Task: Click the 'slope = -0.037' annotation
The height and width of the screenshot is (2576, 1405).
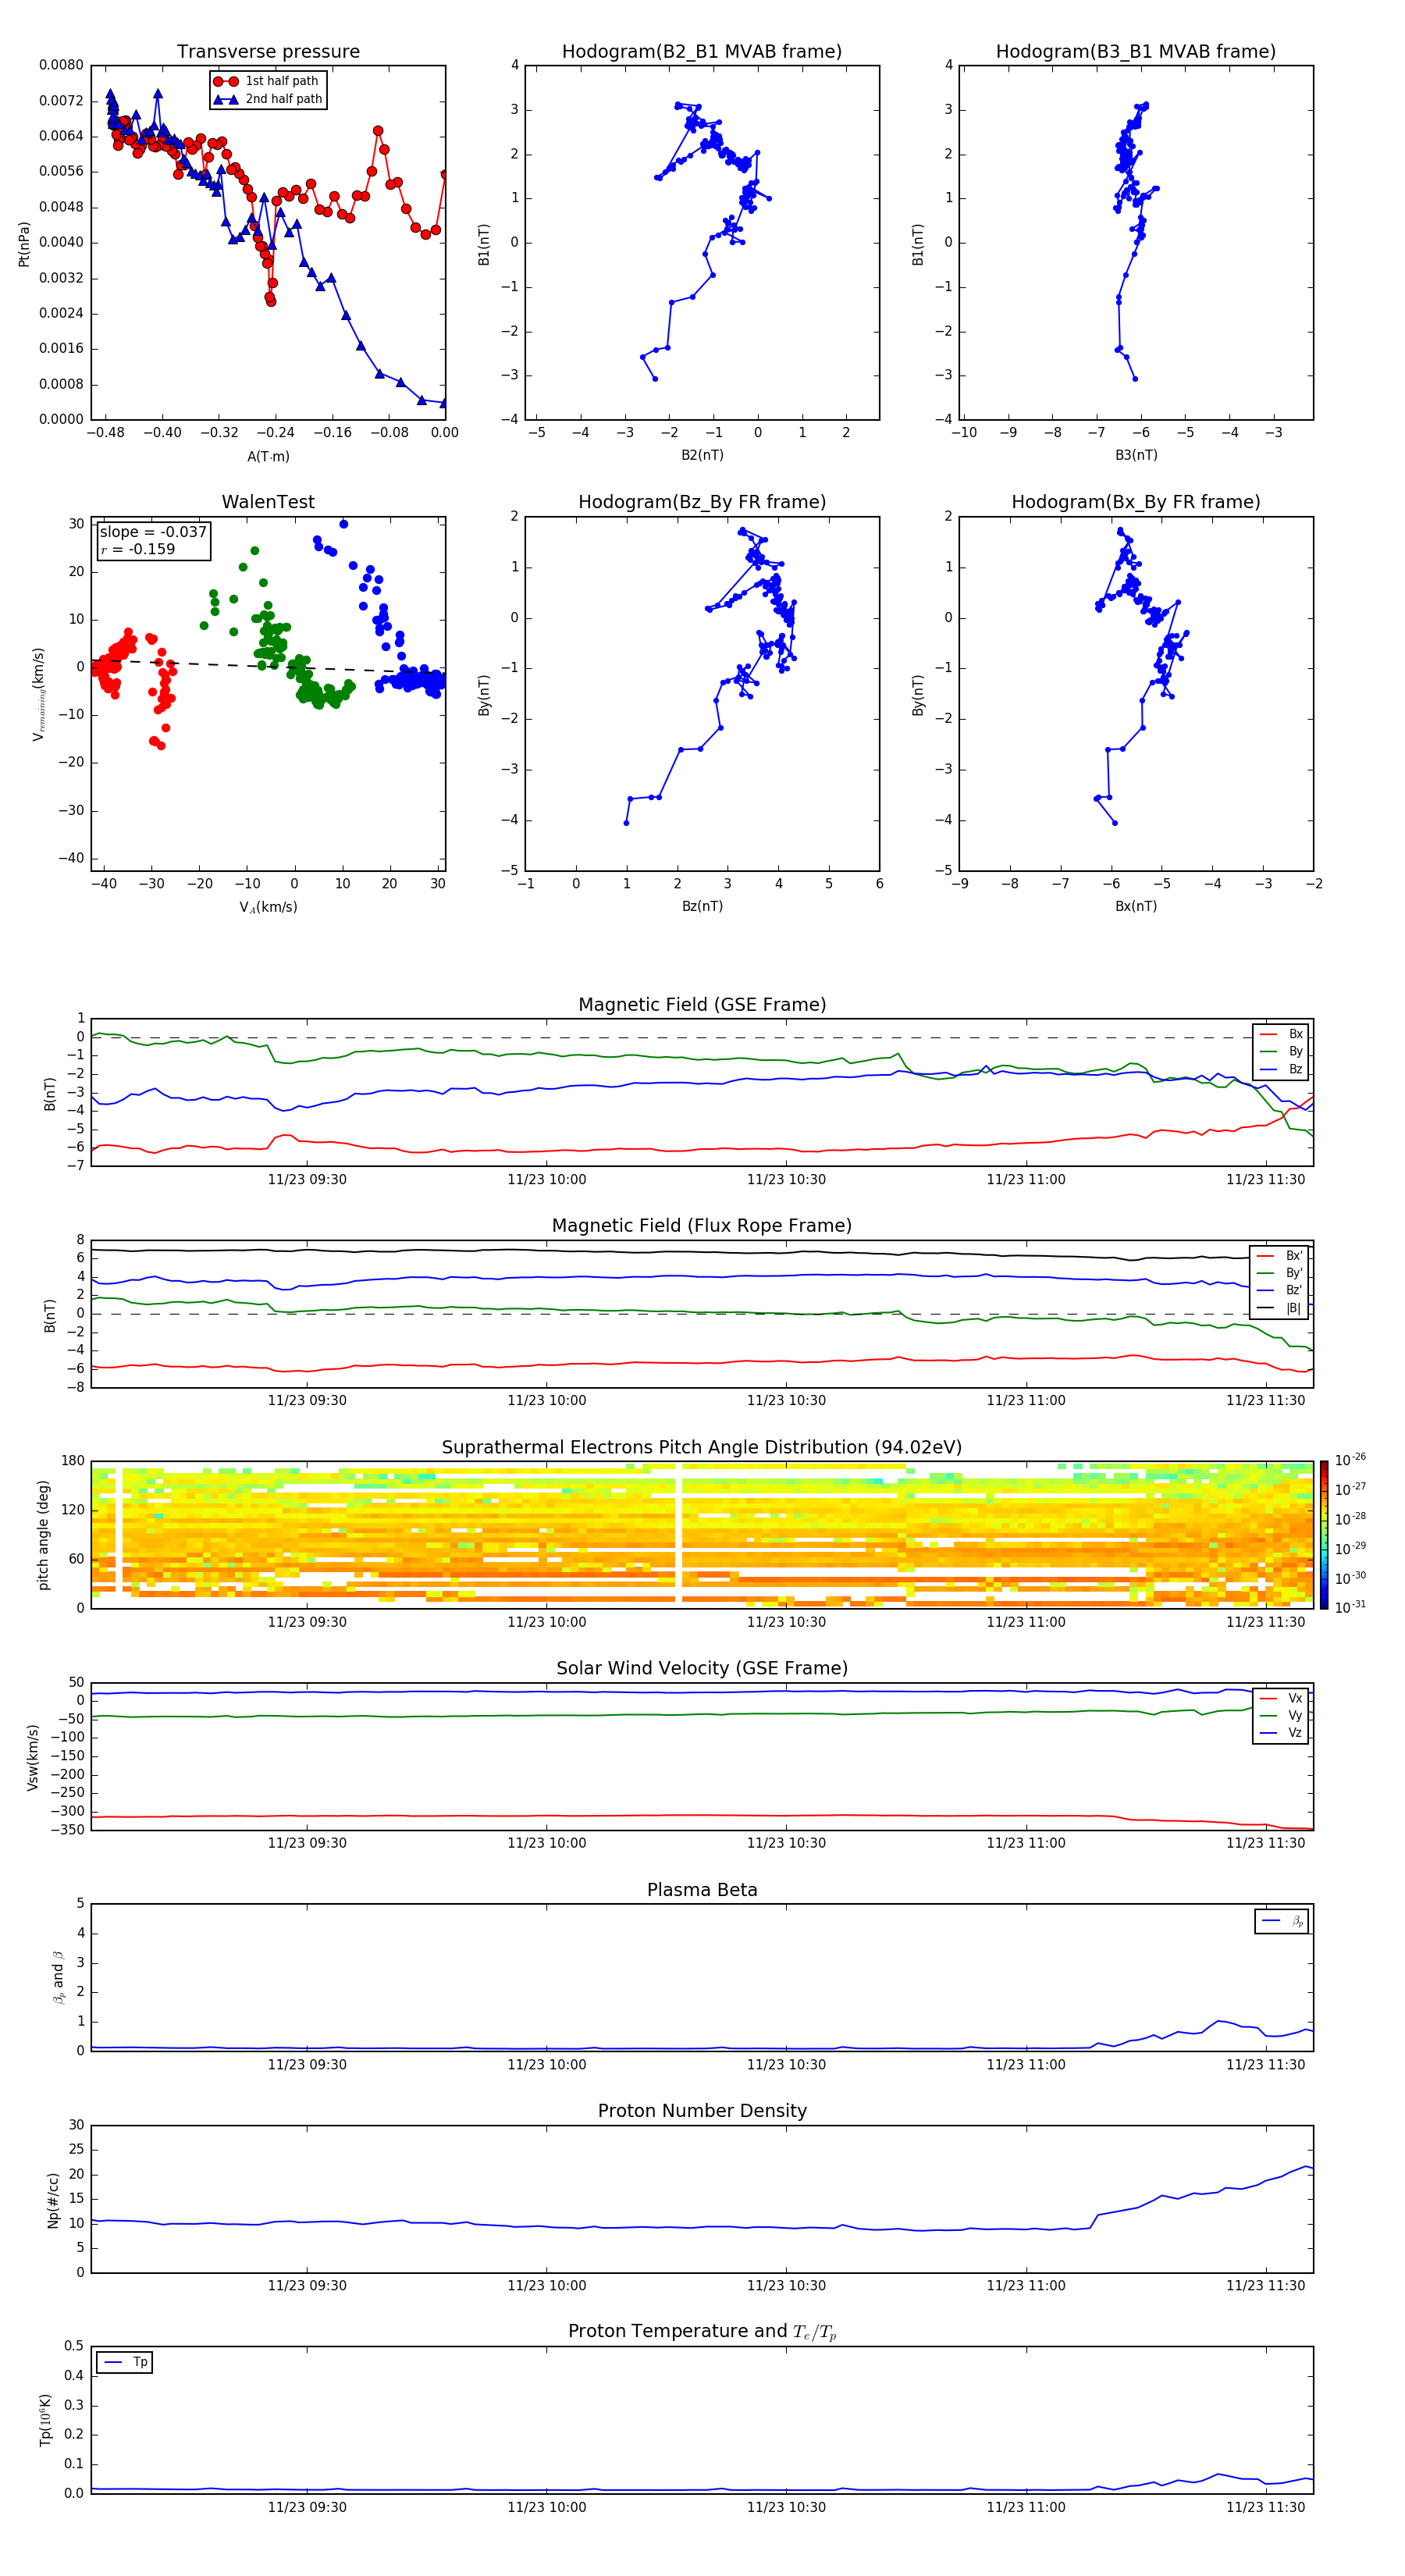Action: coord(153,532)
